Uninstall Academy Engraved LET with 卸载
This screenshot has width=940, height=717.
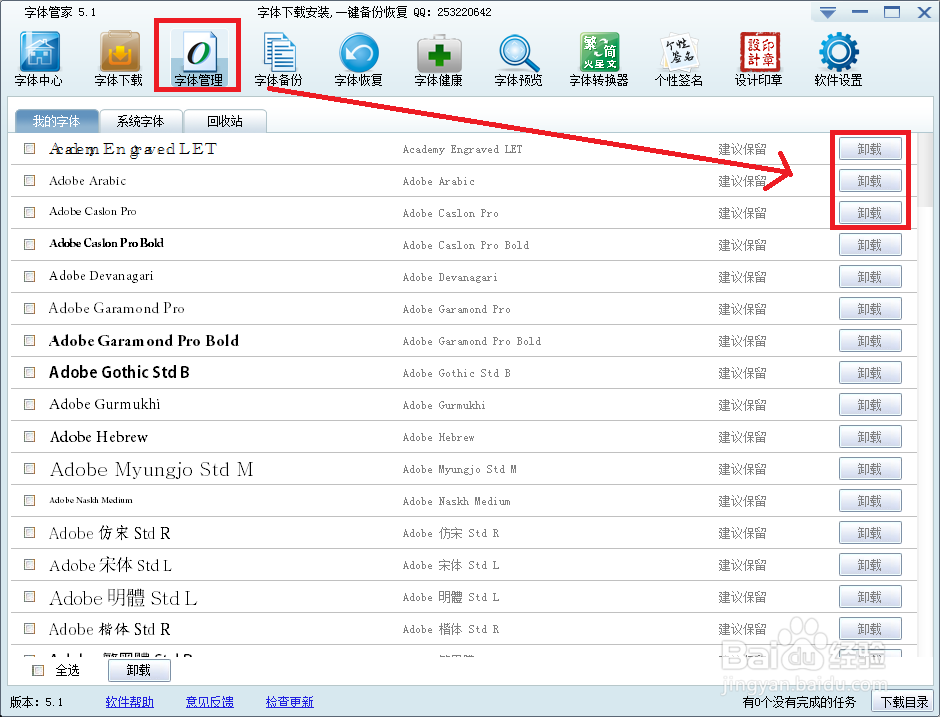(870, 149)
